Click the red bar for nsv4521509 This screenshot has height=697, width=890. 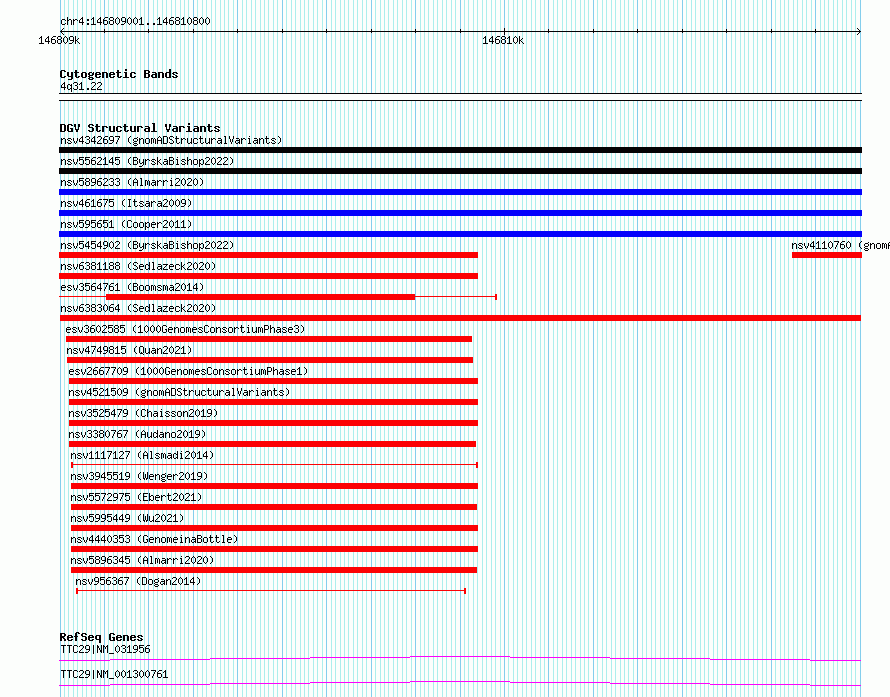273,402
